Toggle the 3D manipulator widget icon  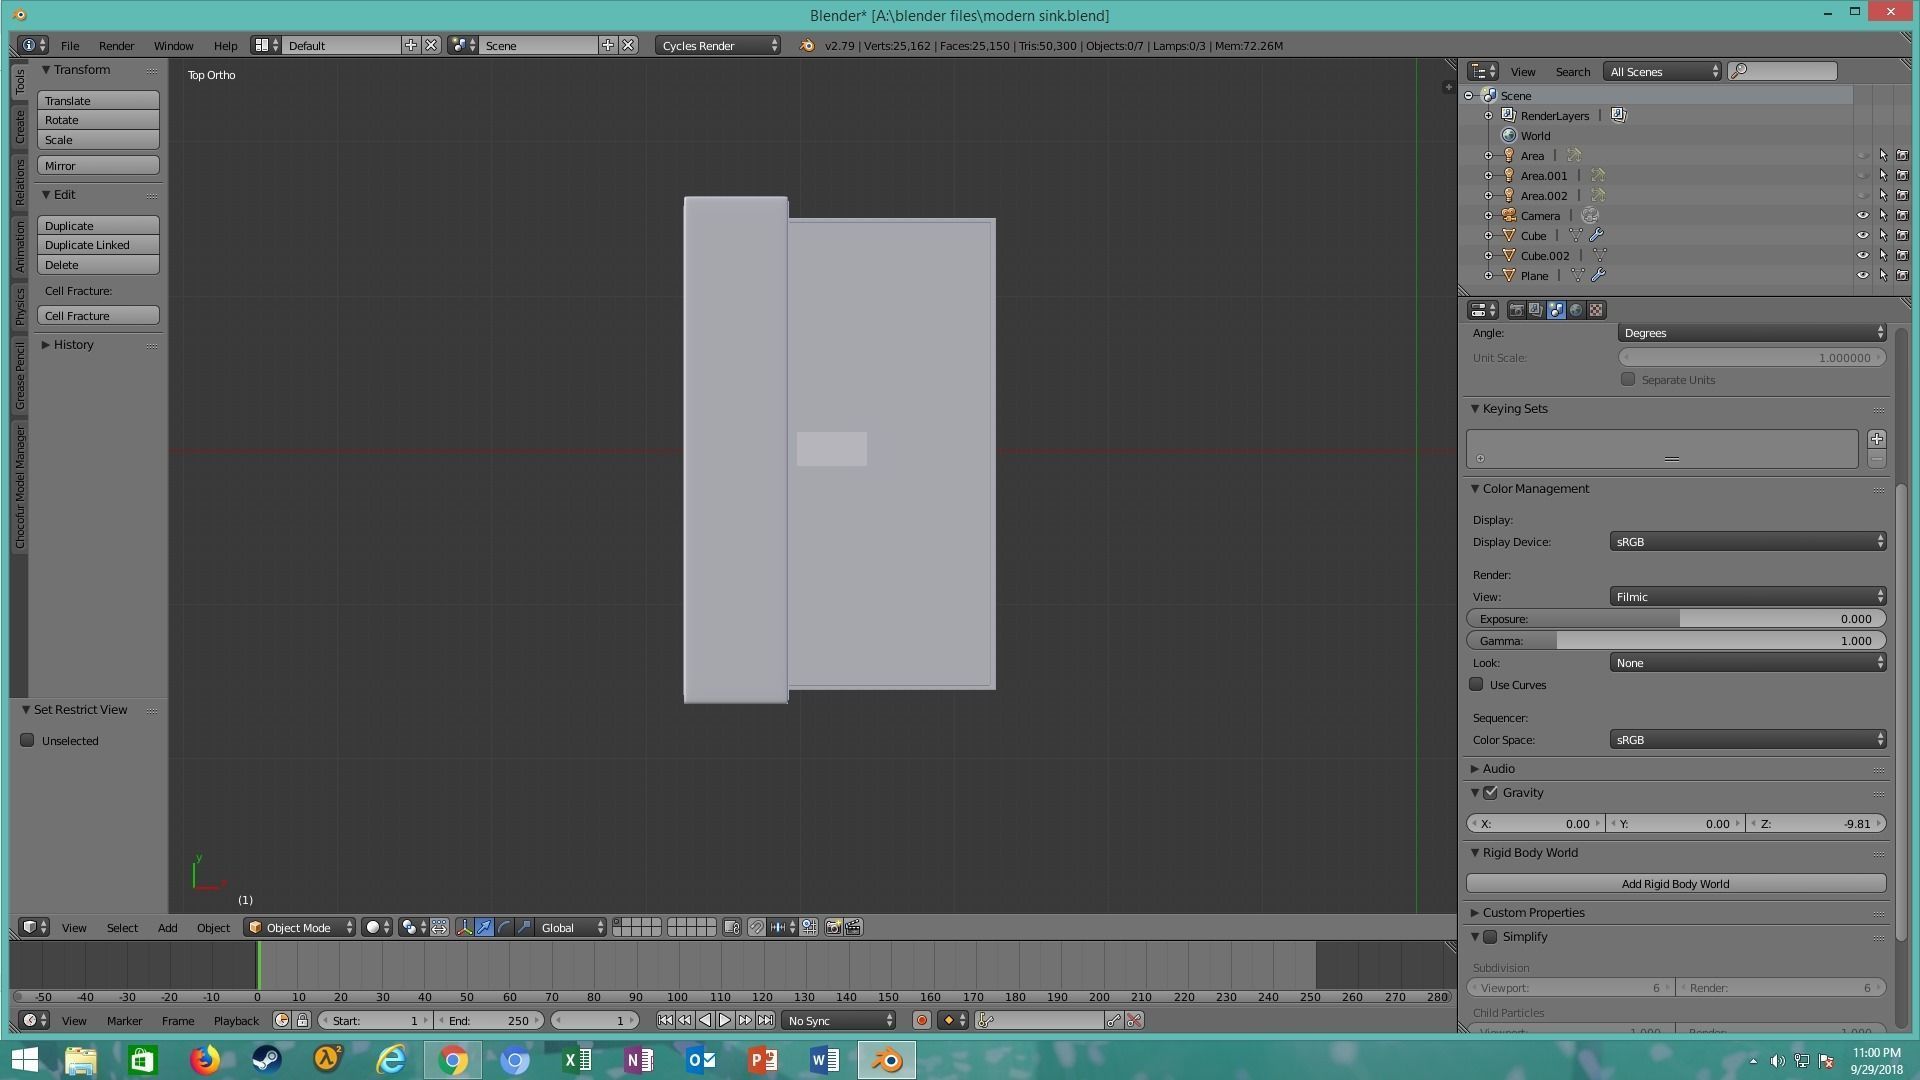pyautogui.click(x=464, y=928)
